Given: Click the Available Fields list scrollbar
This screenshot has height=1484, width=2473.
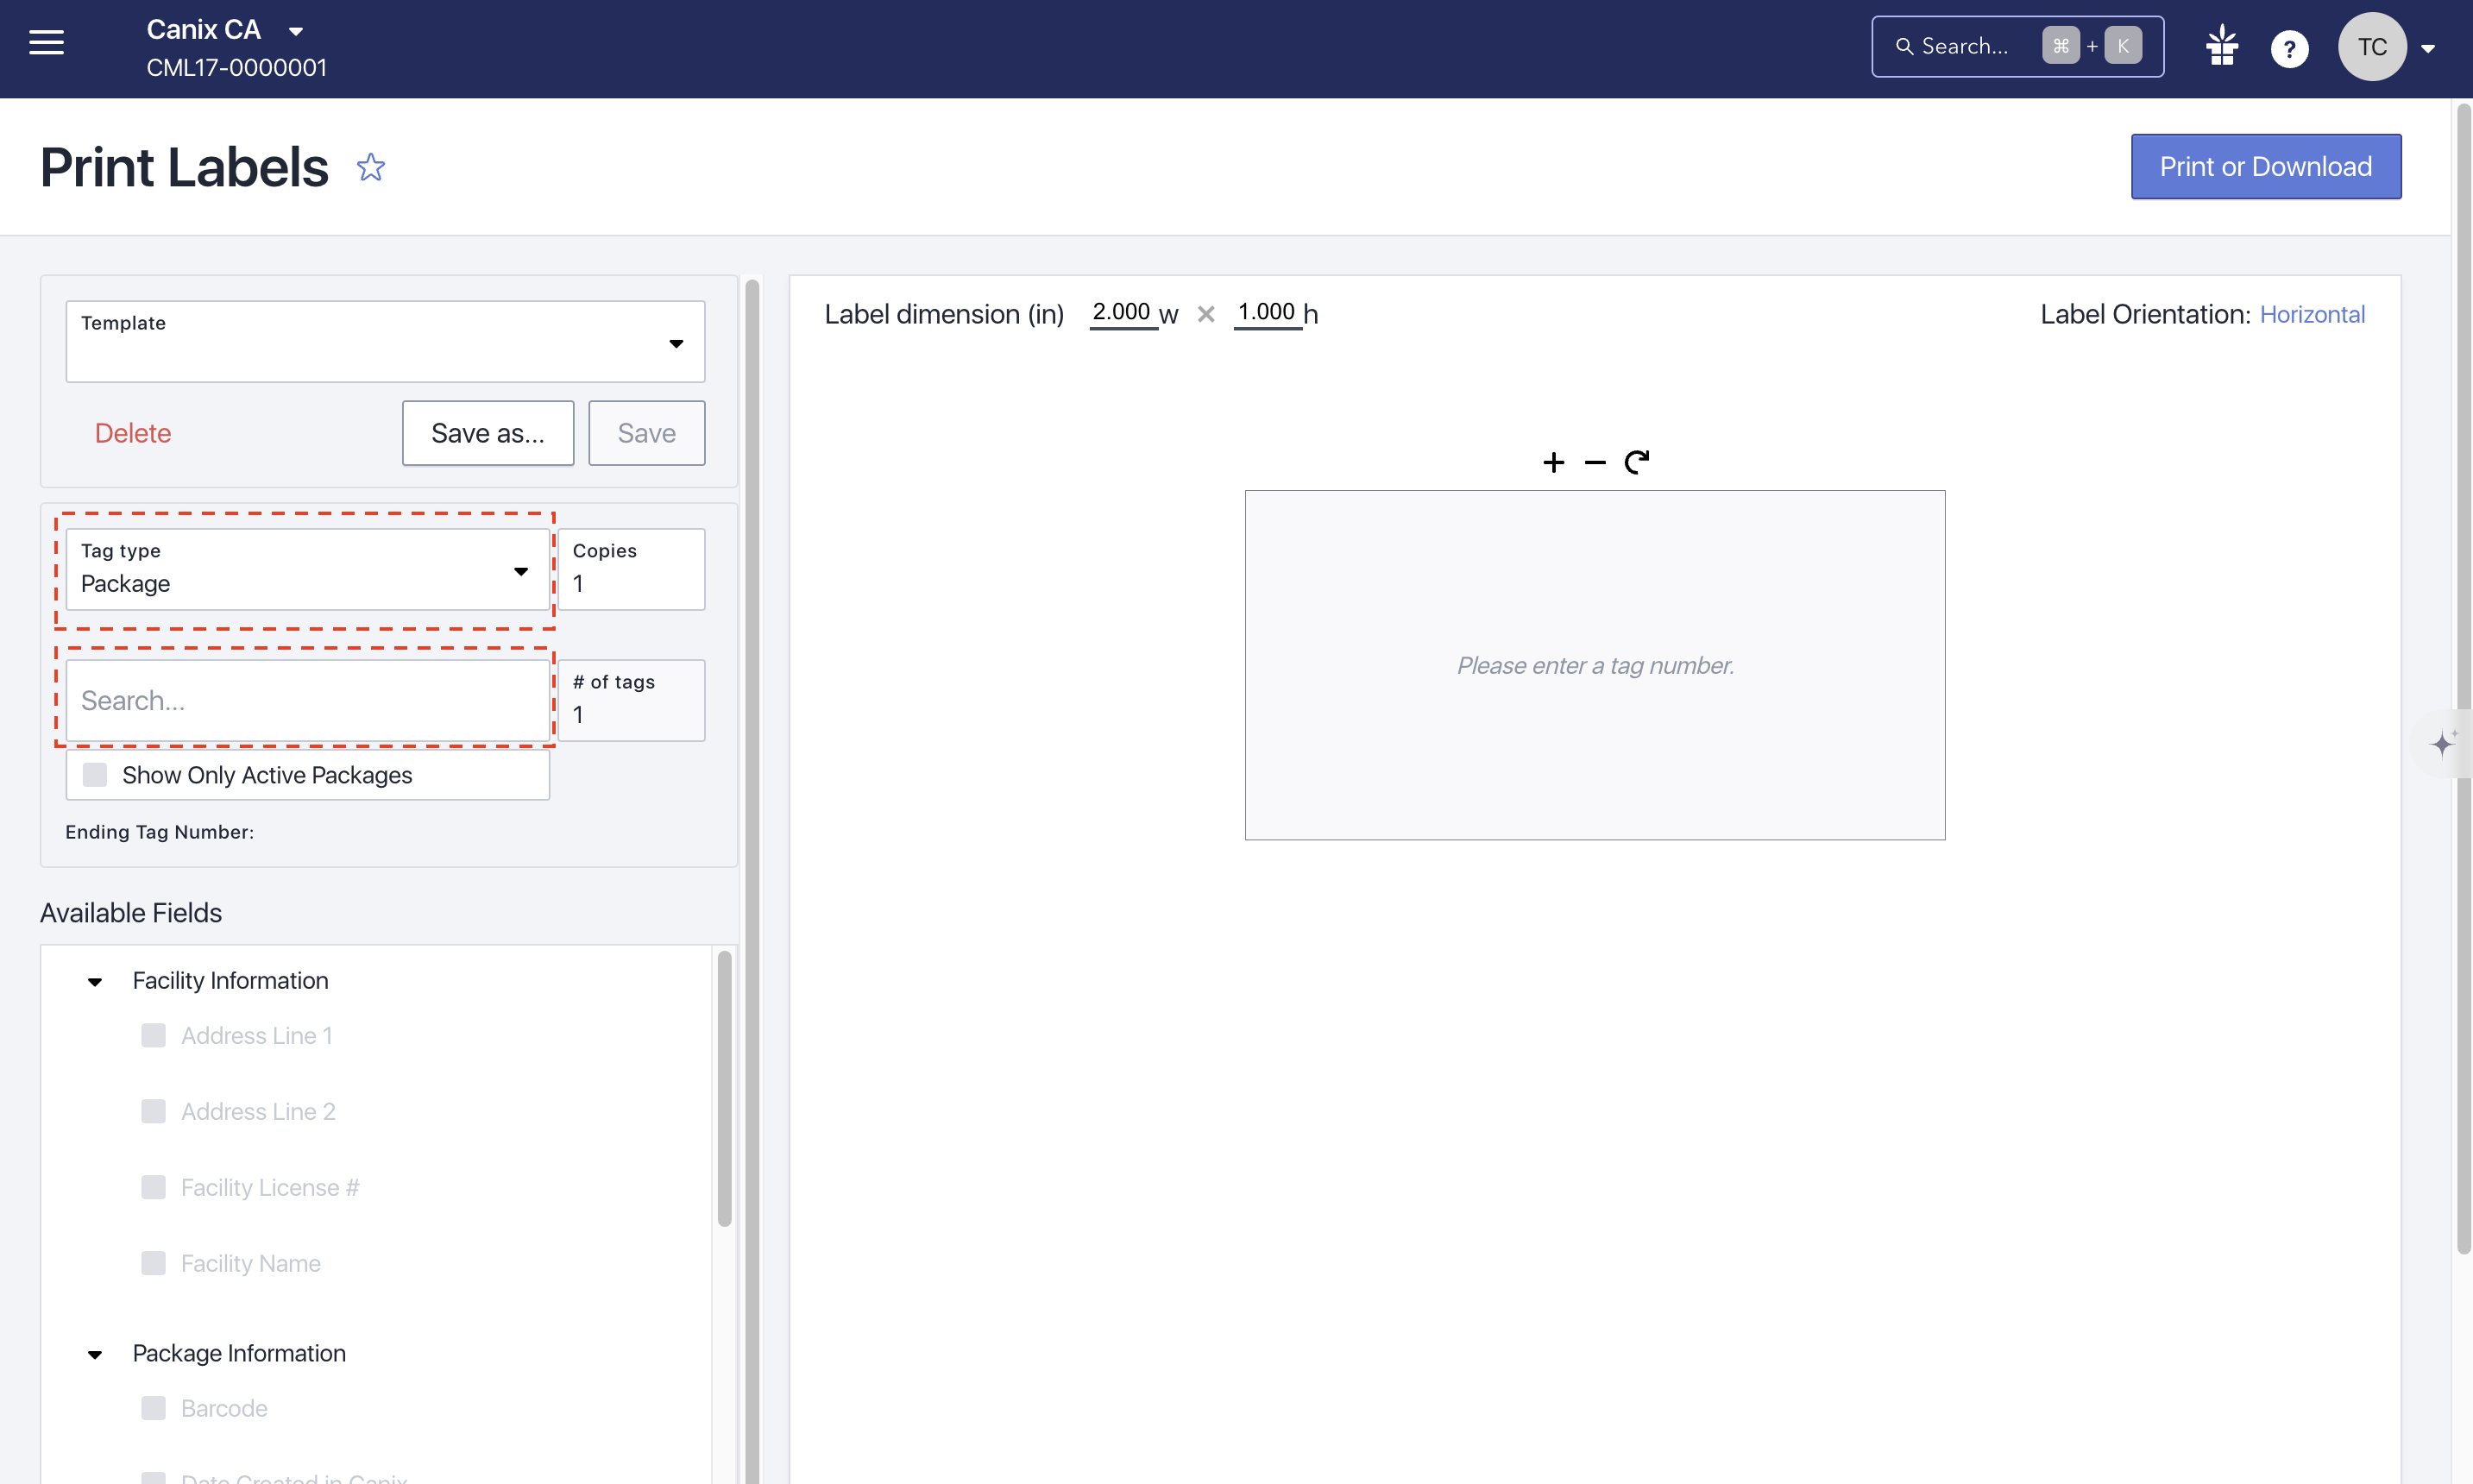Looking at the screenshot, I should click(x=724, y=1089).
